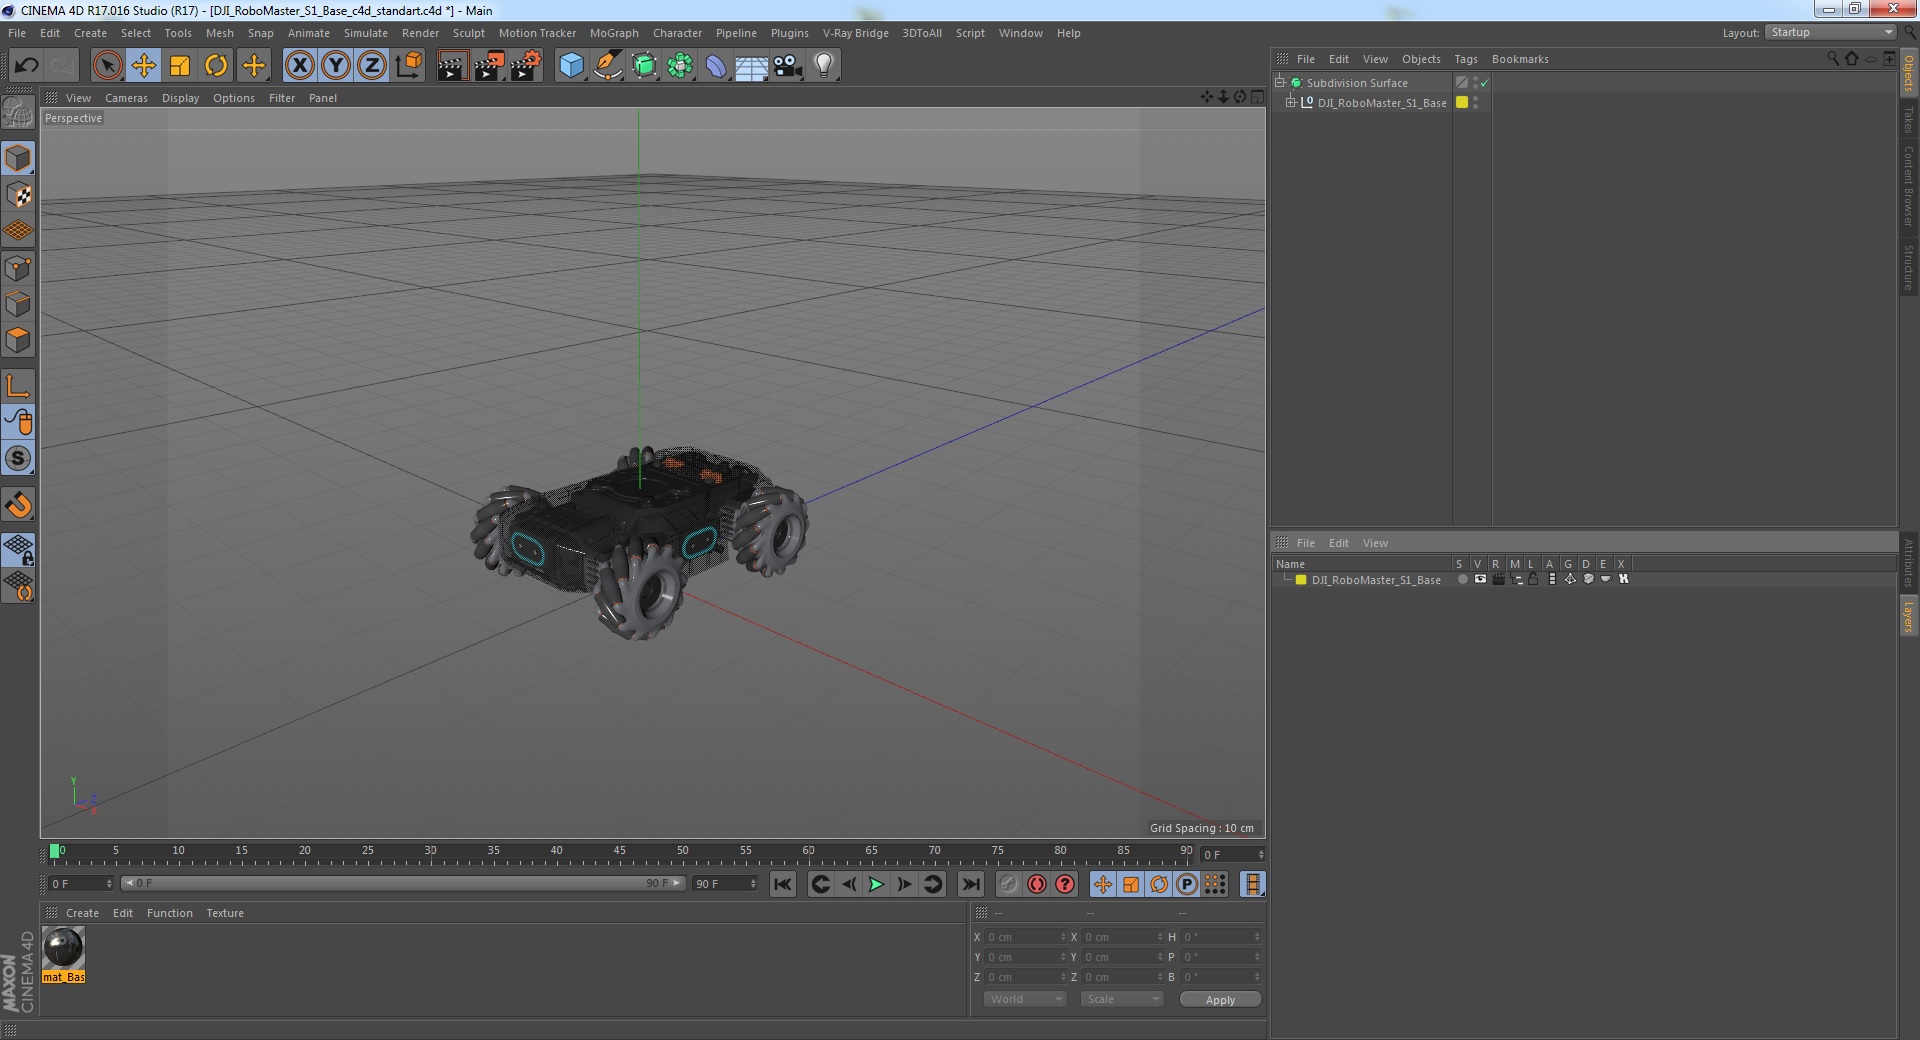
Task: Add a Camera object
Action: pos(788,66)
